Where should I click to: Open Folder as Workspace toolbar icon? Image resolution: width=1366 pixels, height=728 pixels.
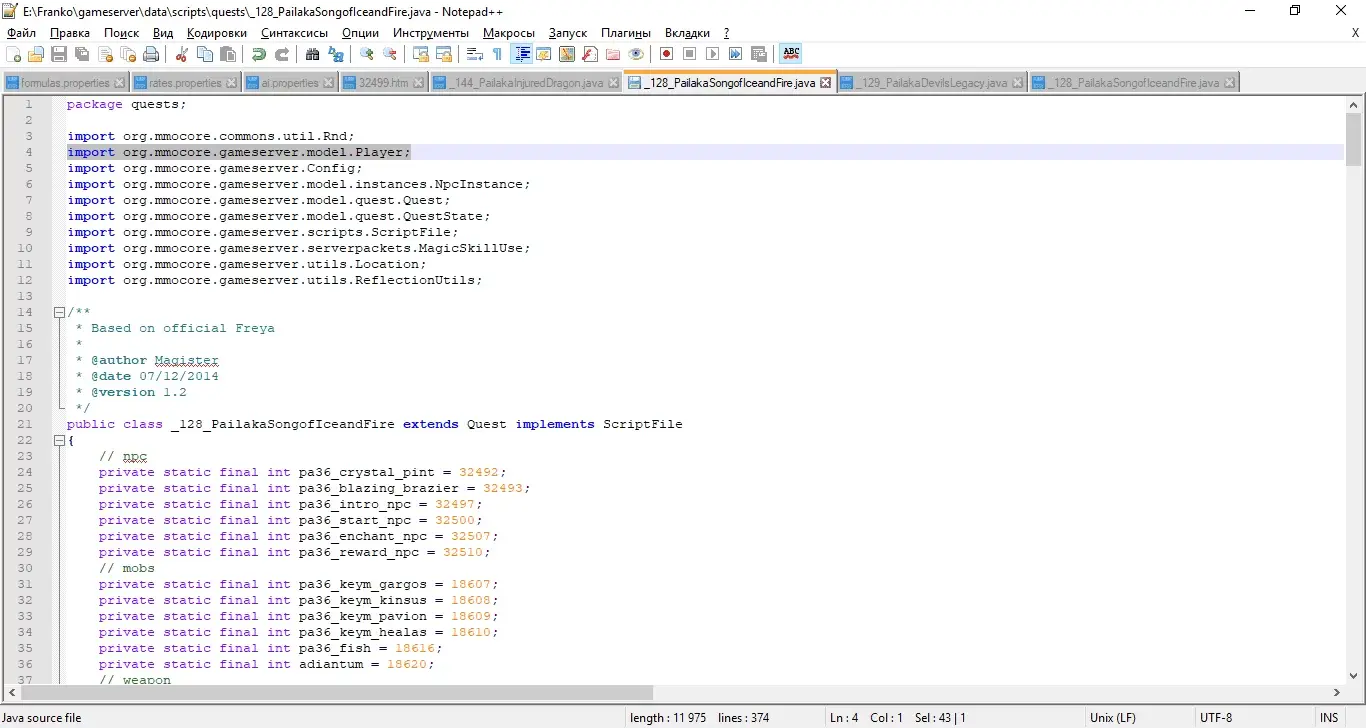point(613,54)
